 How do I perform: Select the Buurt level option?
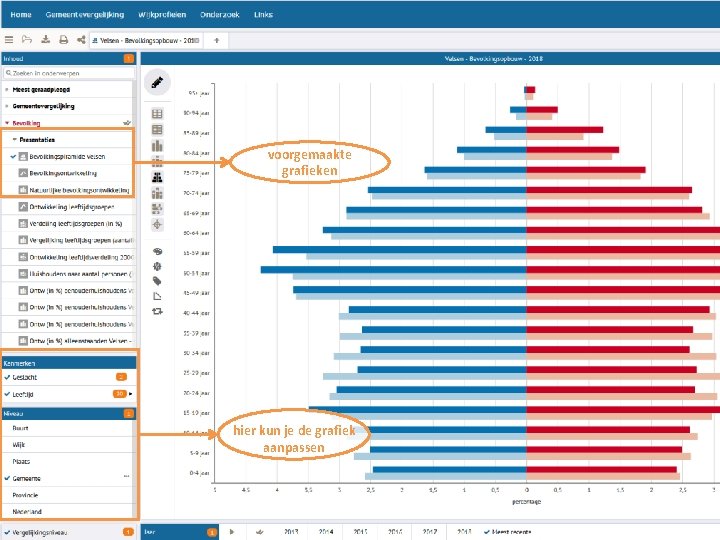pyautogui.click(x=20, y=428)
